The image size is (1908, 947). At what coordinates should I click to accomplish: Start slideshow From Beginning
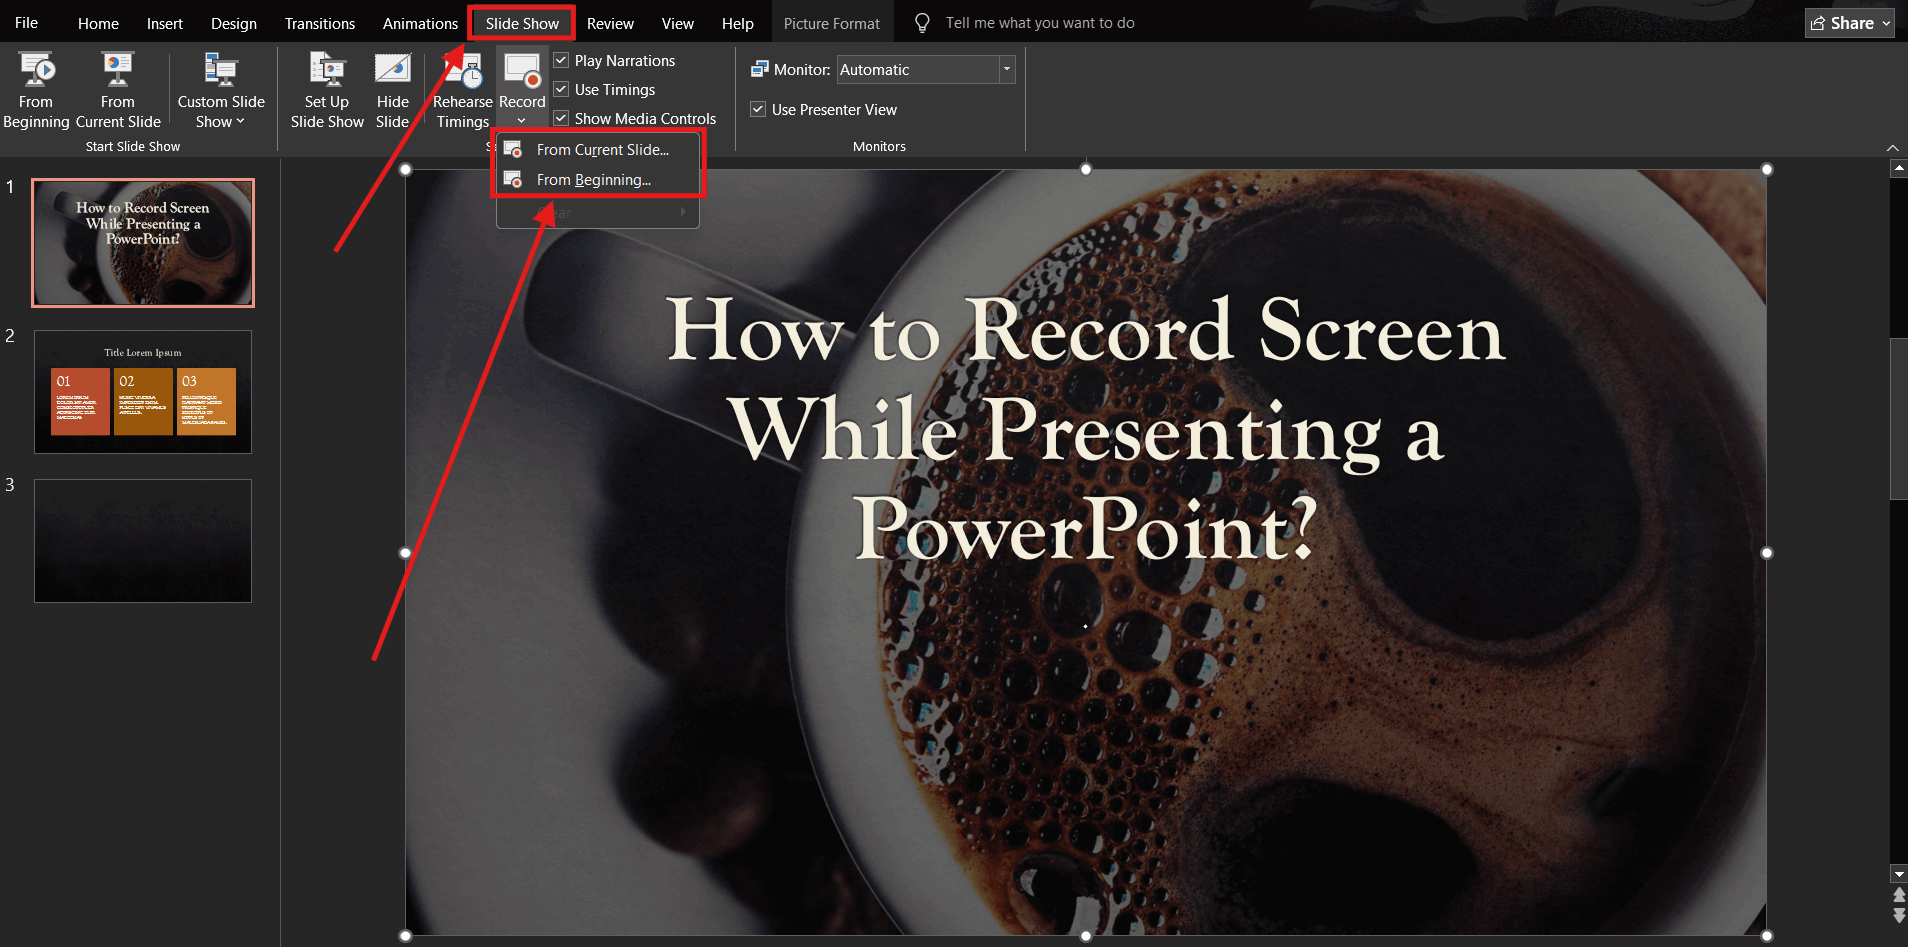tap(36, 90)
